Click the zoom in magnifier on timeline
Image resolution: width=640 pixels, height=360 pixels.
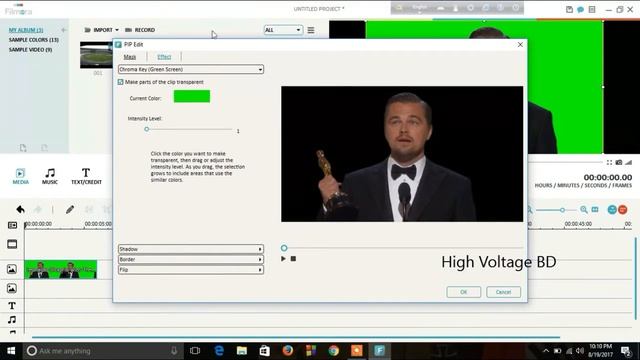point(584,210)
